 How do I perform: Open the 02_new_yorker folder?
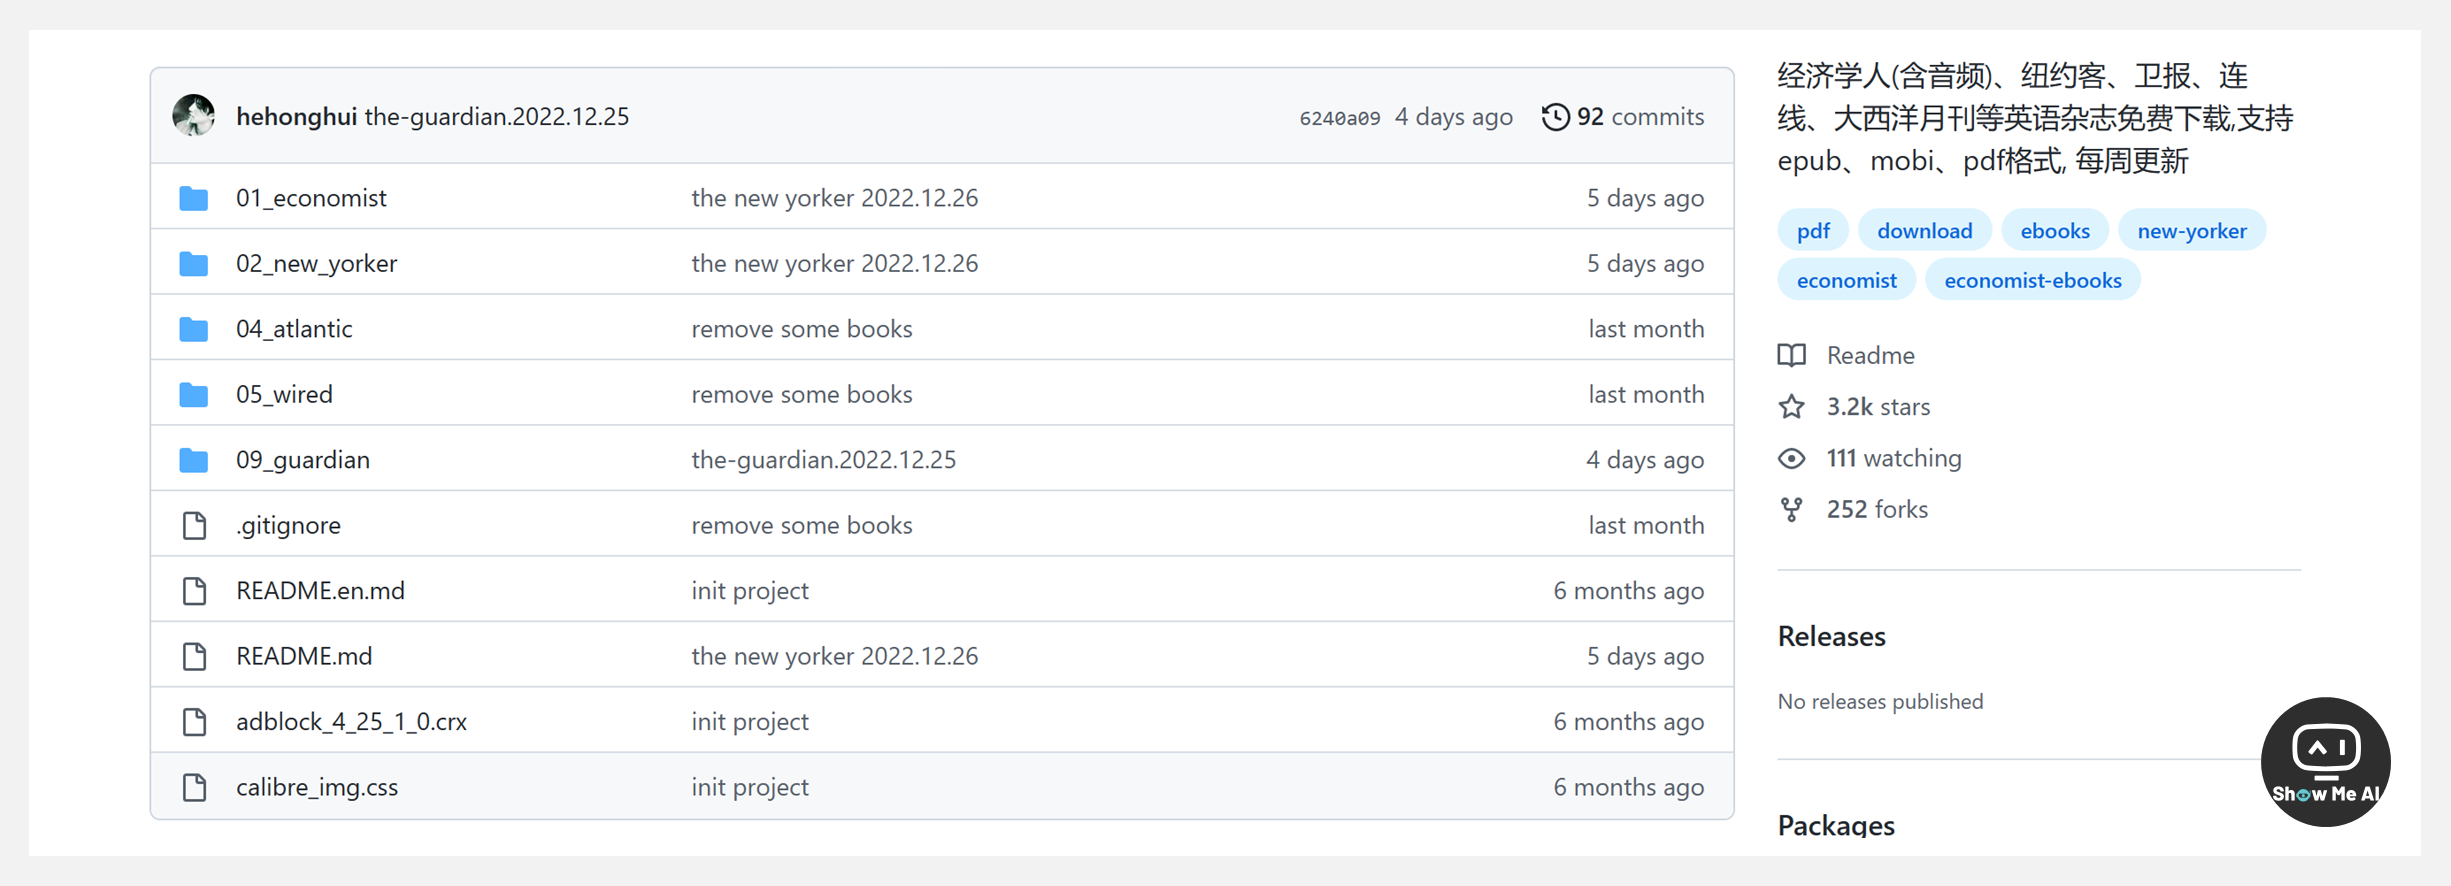[316, 263]
